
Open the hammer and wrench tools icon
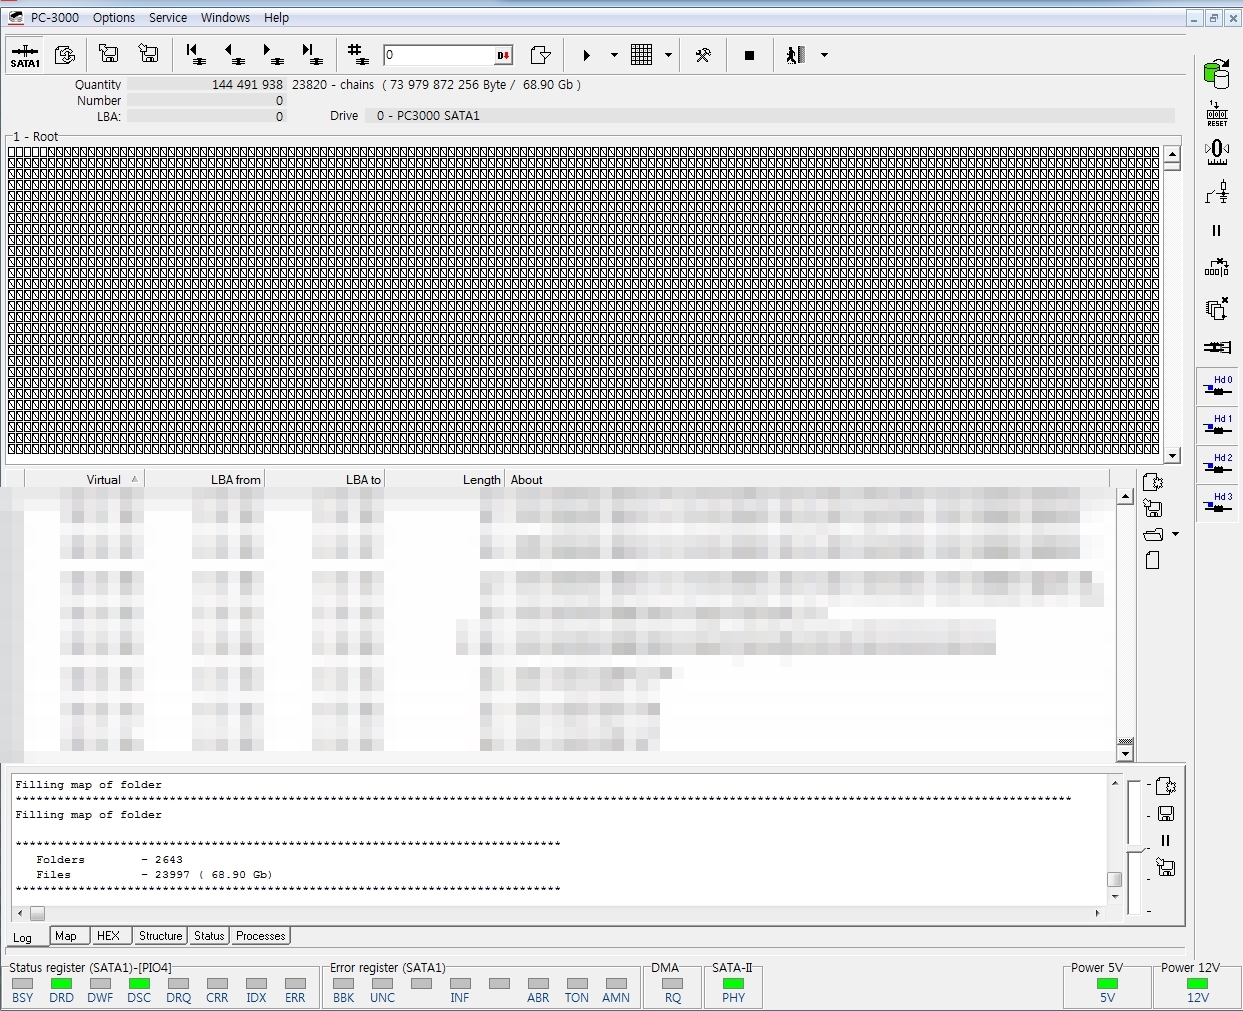pyautogui.click(x=703, y=55)
